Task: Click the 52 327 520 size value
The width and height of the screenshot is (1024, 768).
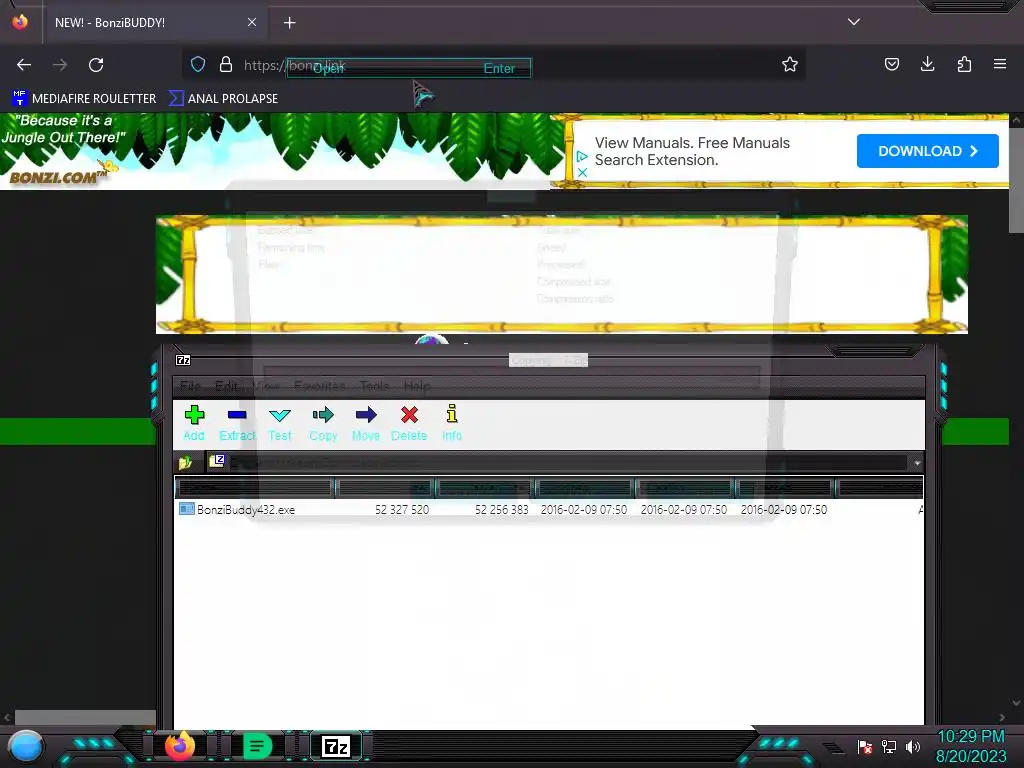Action: coord(402,510)
